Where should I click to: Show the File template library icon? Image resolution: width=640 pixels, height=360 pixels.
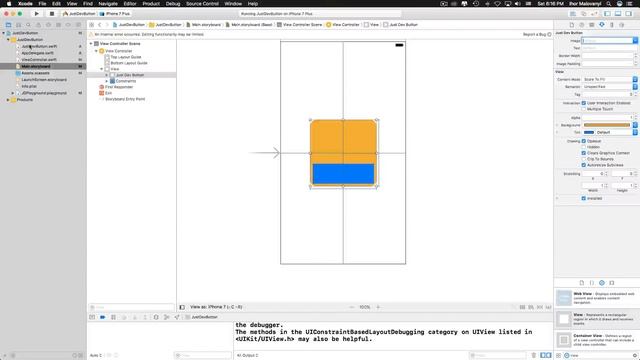tap(582, 282)
